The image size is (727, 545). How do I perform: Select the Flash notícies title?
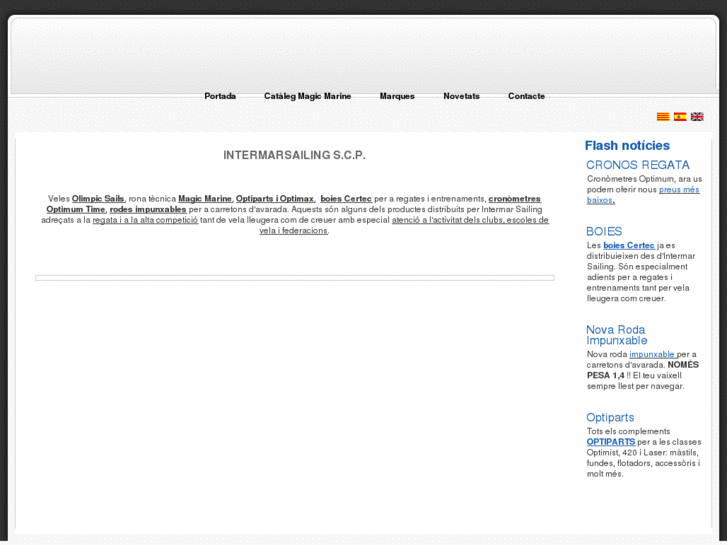pos(627,146)
